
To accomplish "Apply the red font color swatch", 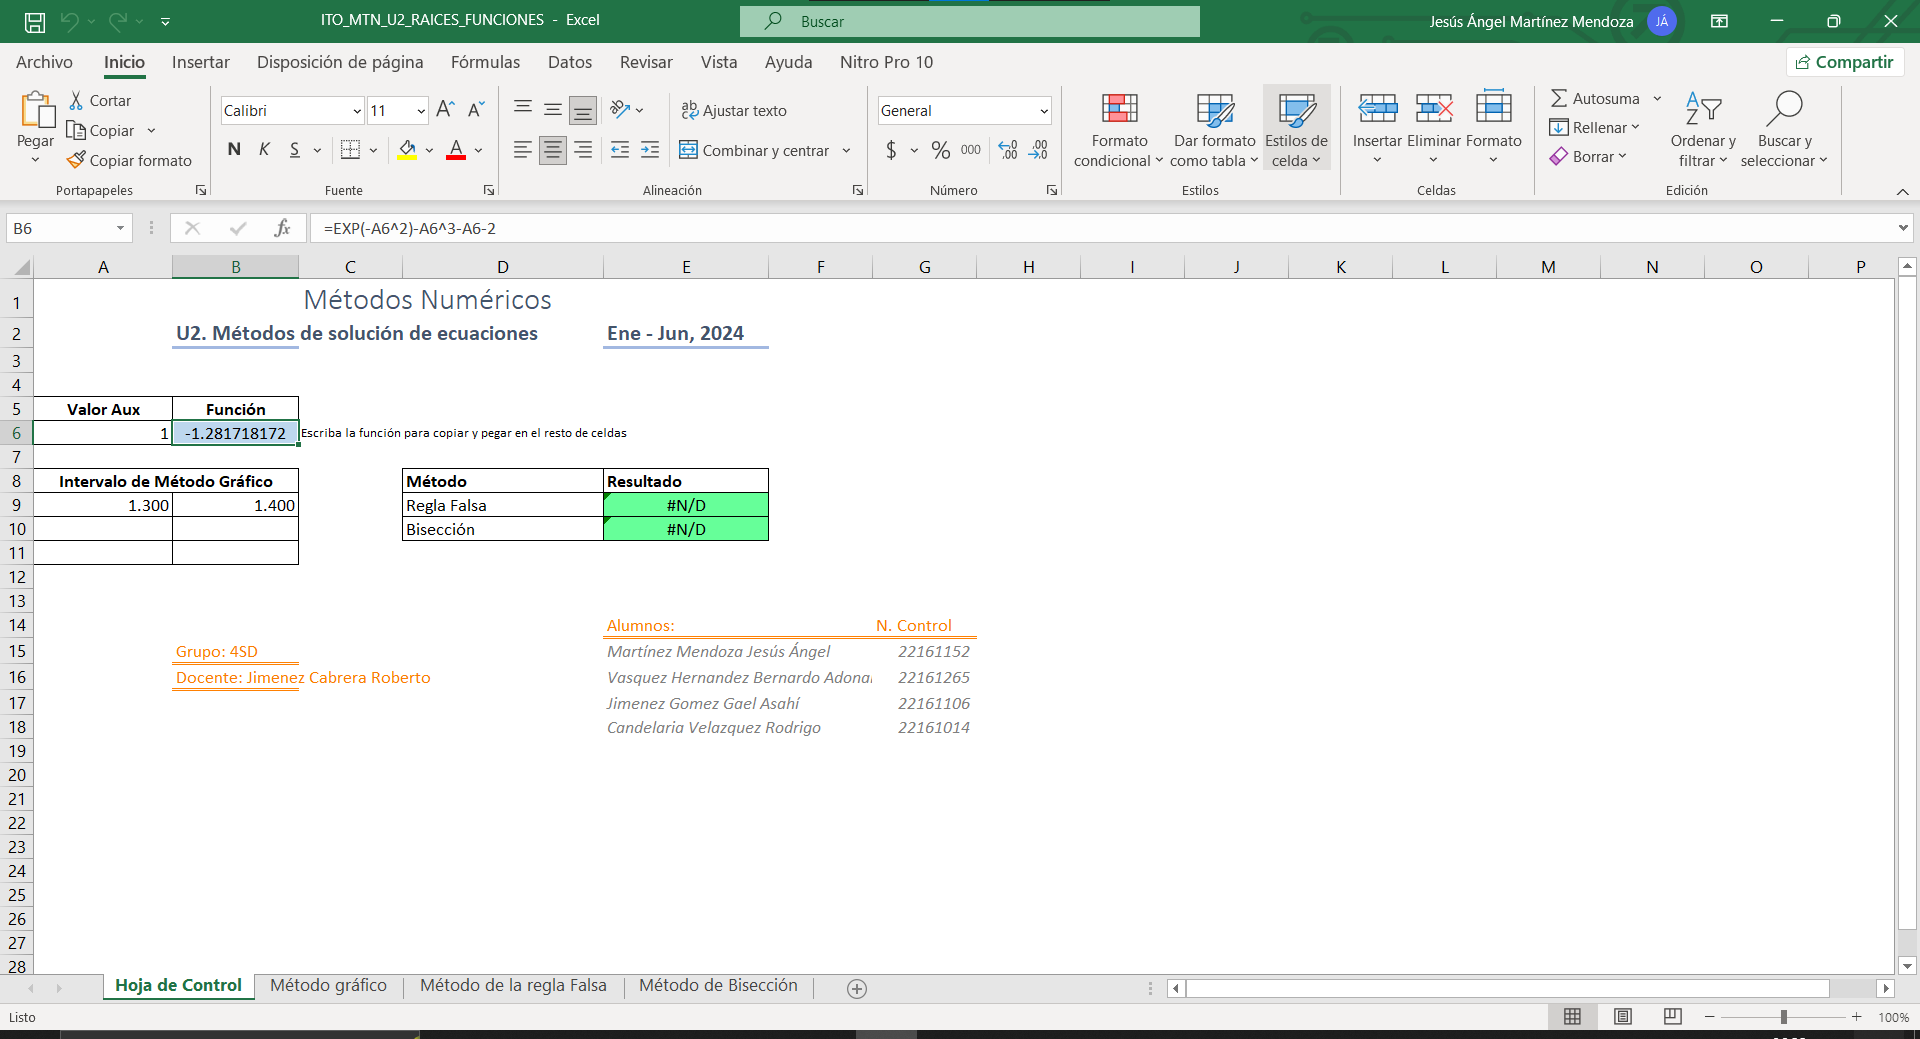I will pyautogui.click(x=456, y=150).
